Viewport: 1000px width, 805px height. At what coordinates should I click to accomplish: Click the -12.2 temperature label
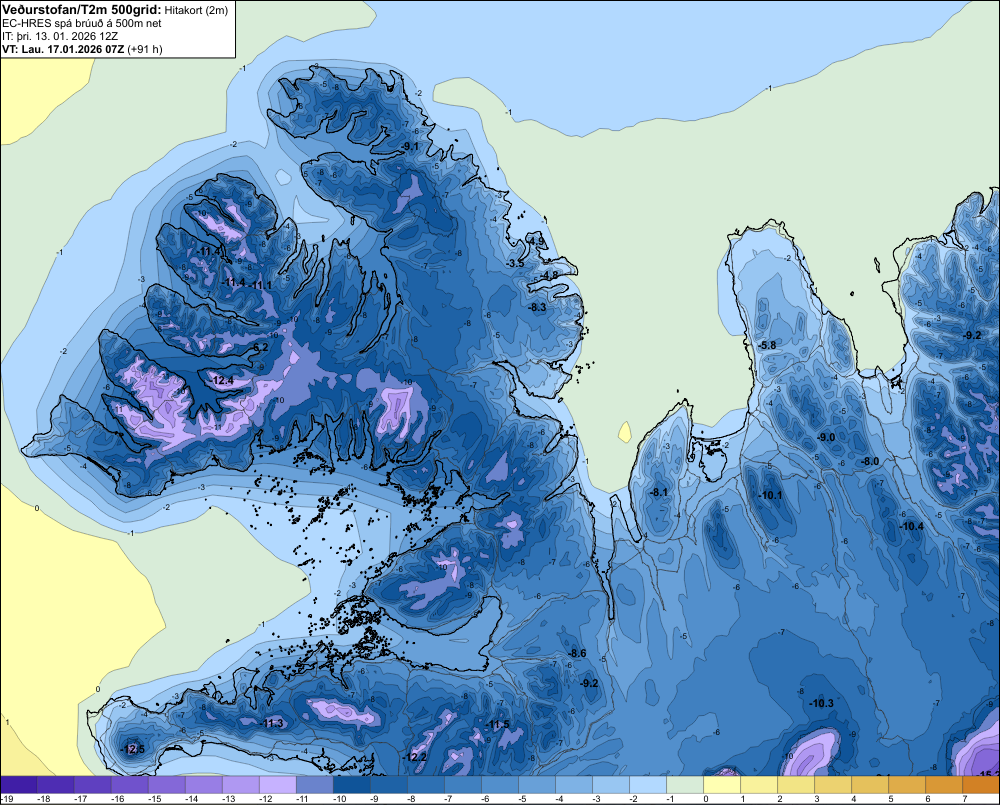point(415,757)
